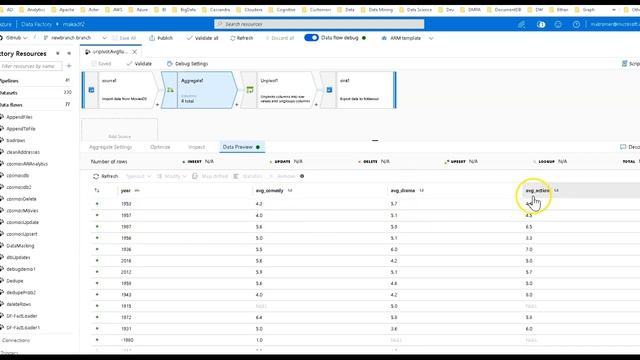
Task: Click the sink1 transformation icon
Action: (x=329, y=90)
